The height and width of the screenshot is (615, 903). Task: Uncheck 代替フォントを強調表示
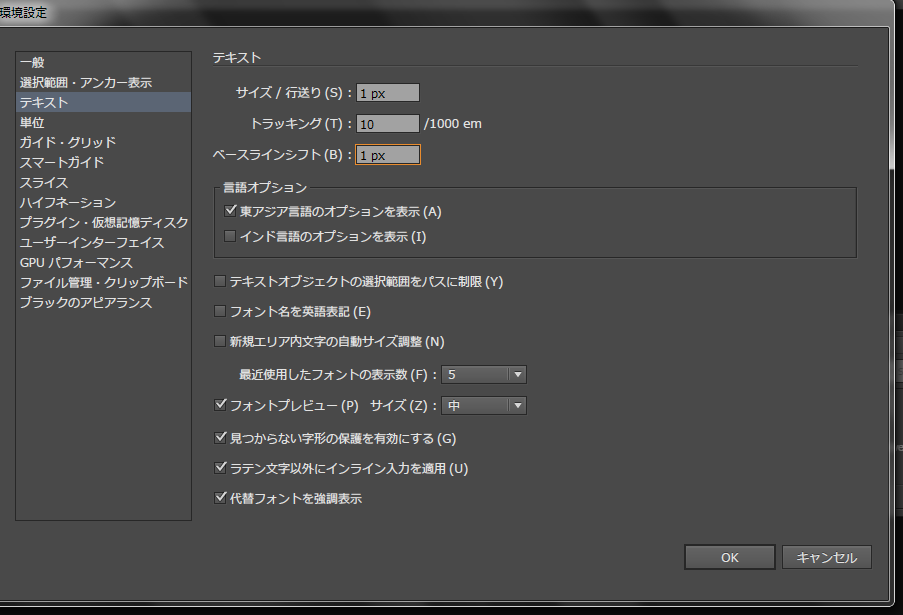pos(220,498)
